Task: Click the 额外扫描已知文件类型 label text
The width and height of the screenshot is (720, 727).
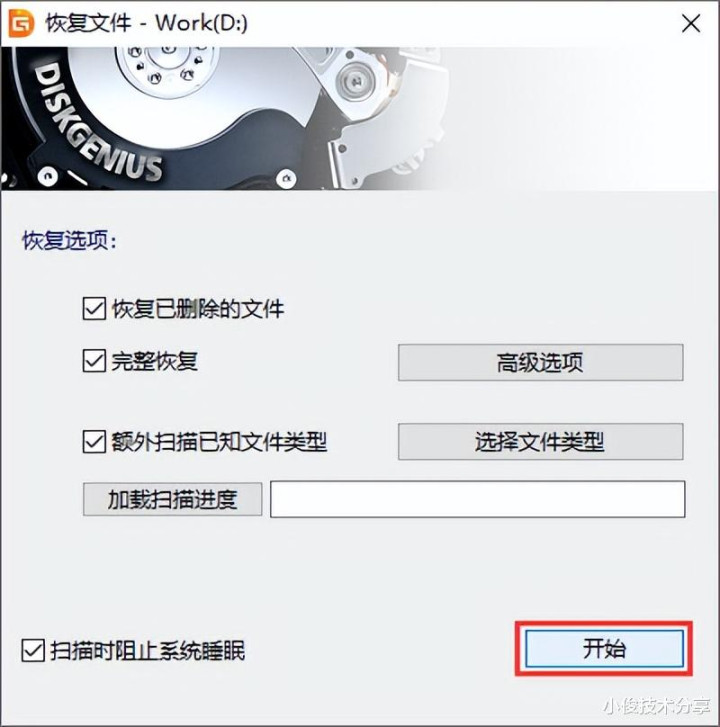Action: coord(219,441)
